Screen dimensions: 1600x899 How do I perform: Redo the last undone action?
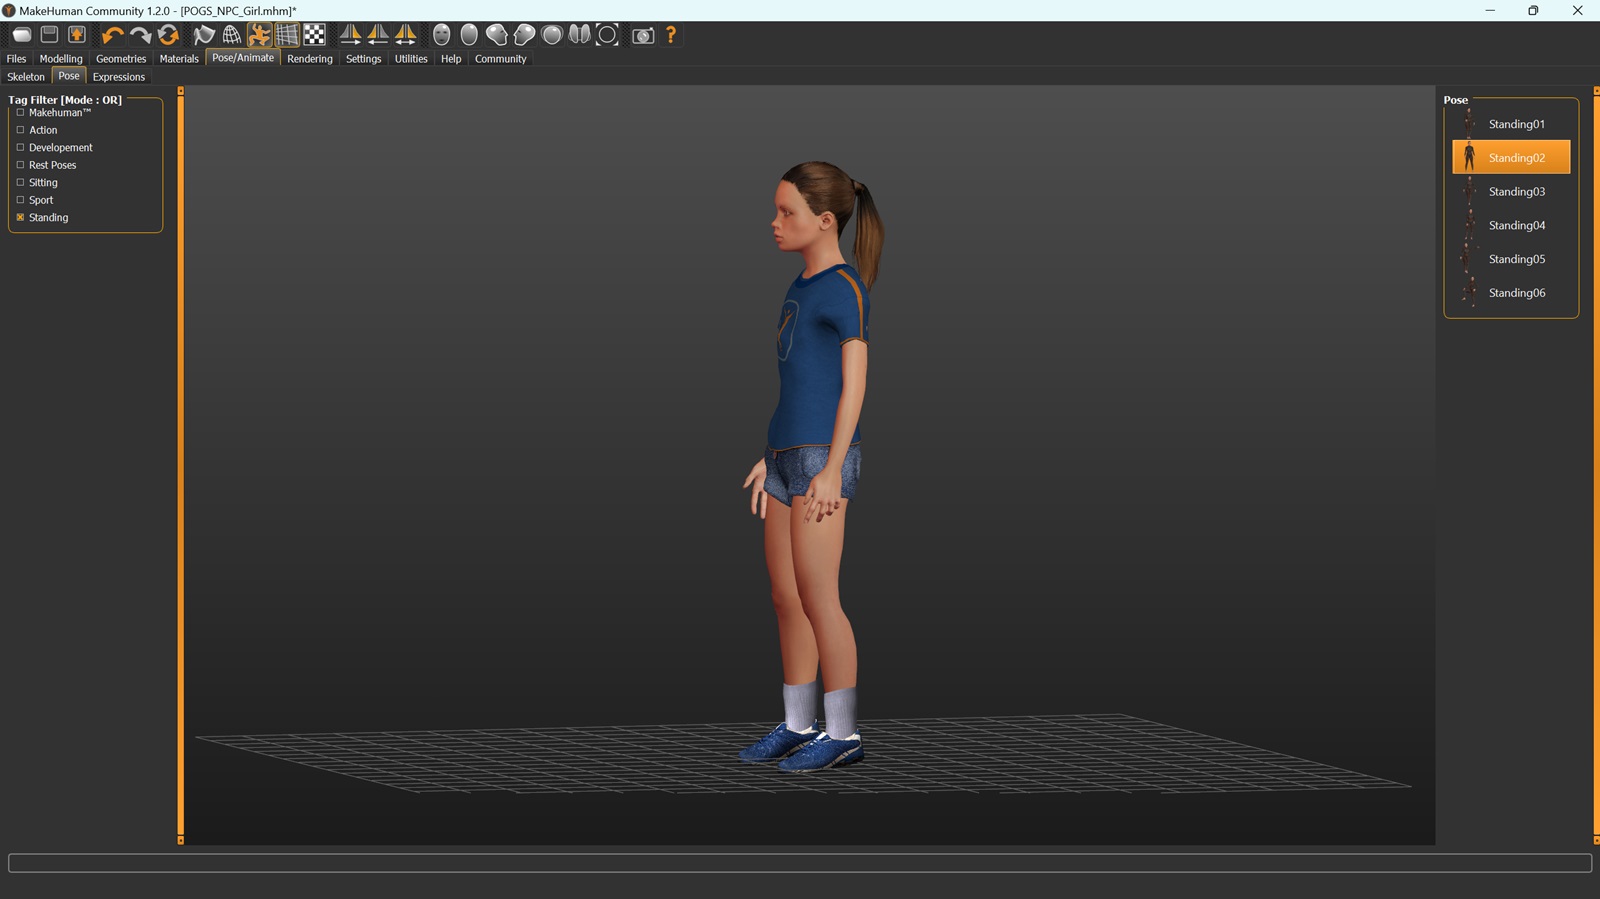click(x=140, y=35)
